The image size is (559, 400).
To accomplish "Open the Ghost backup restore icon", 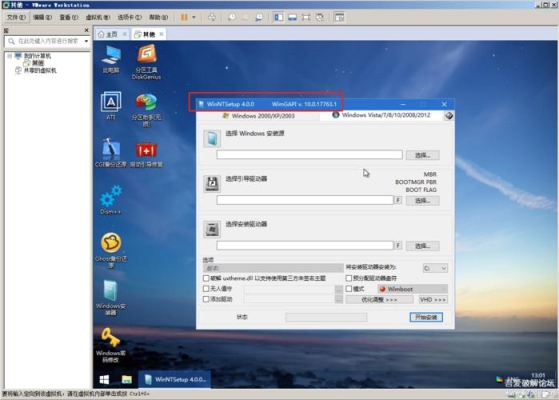I will click(x=111, y=250).
